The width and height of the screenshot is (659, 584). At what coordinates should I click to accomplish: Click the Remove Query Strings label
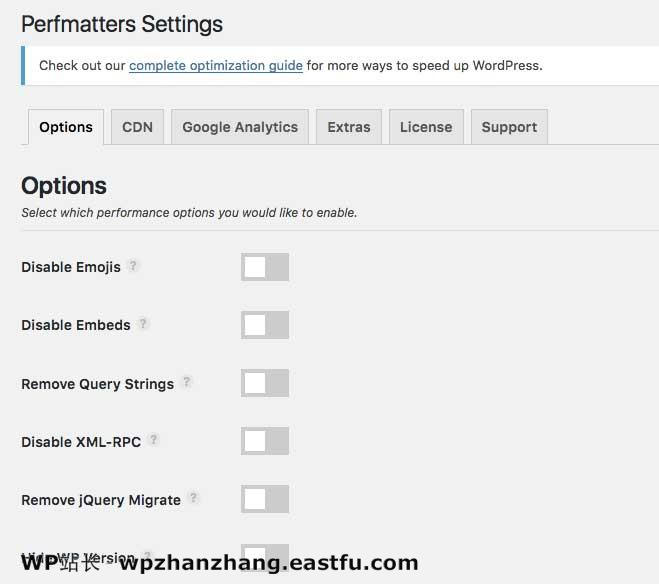click(98, 384)
